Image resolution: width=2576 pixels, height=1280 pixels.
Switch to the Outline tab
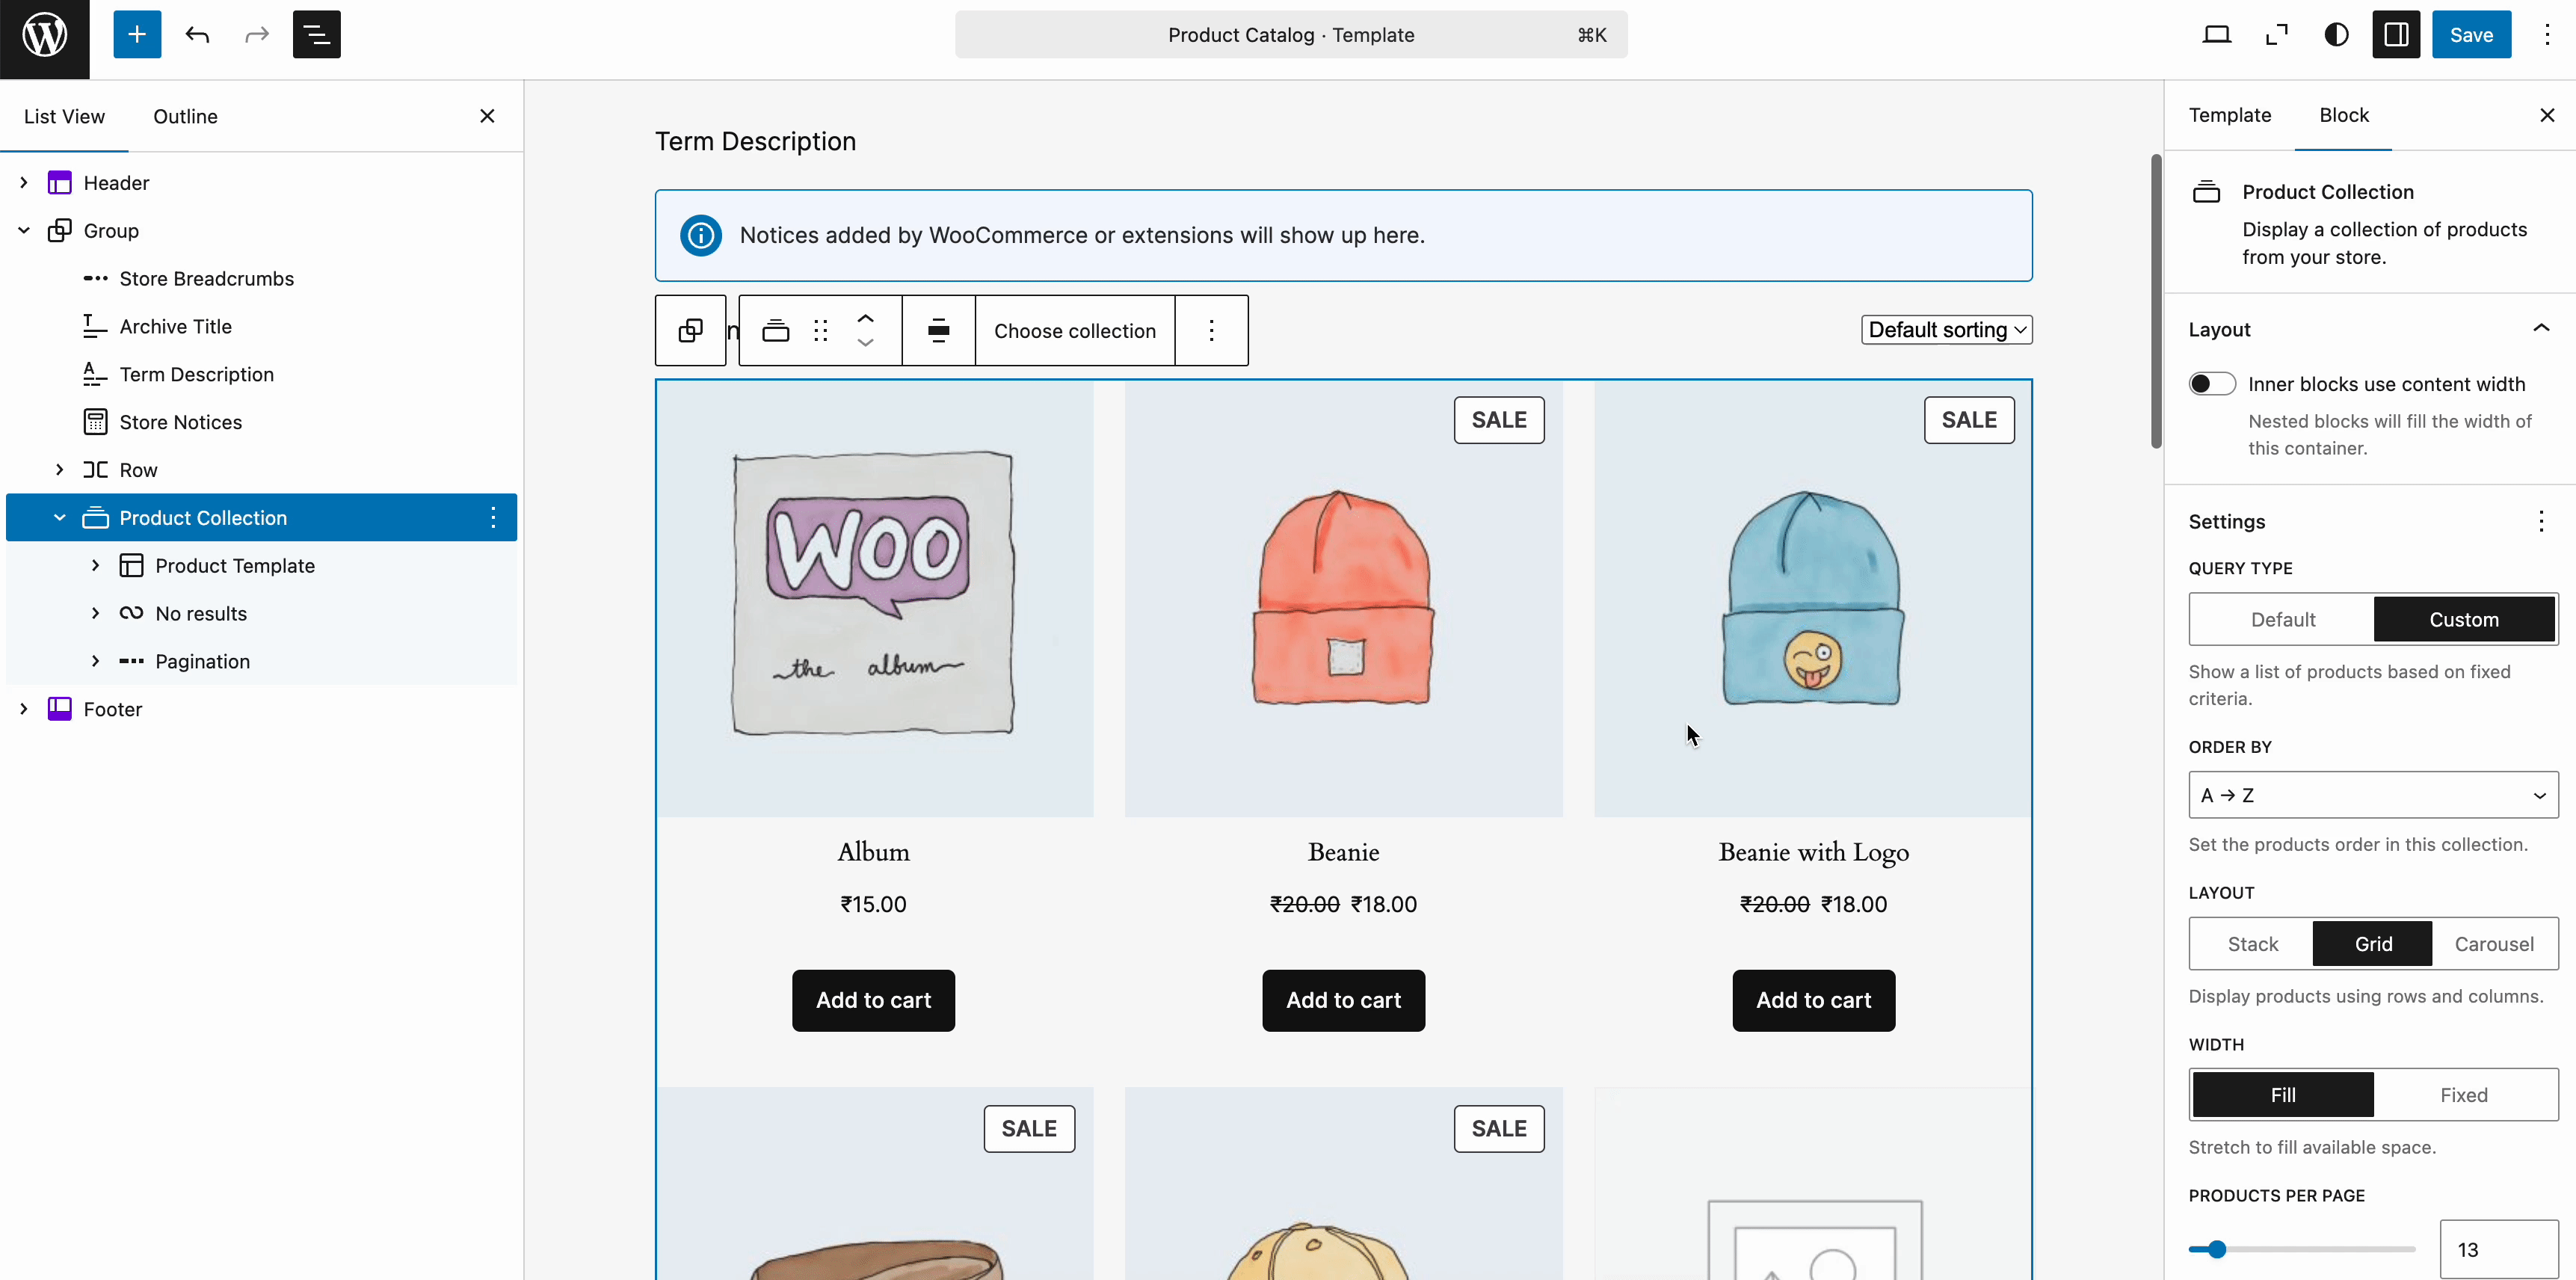185,116
